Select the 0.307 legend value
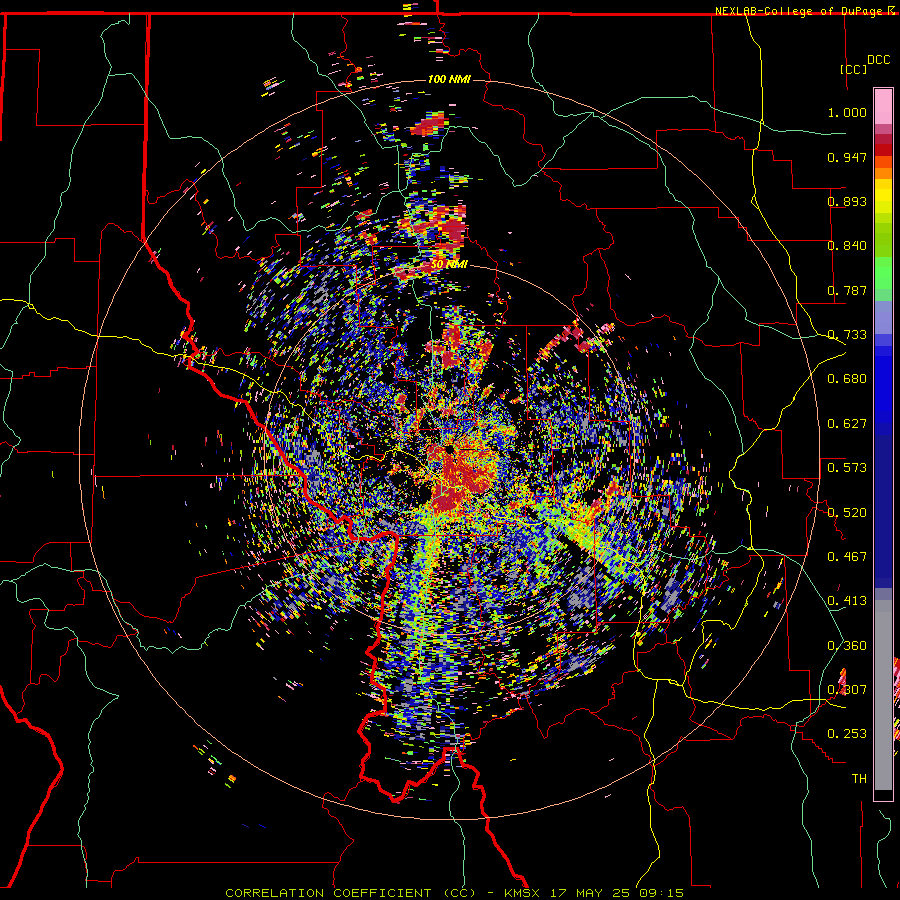Screen dimensions: 900x900 point(847,690)
